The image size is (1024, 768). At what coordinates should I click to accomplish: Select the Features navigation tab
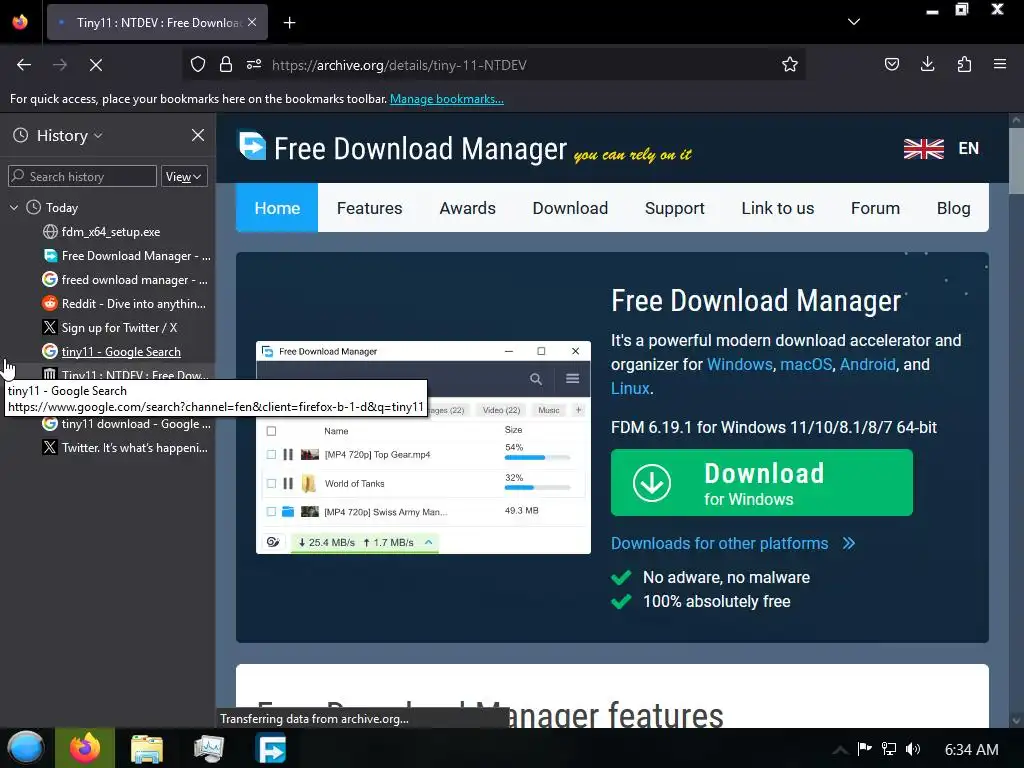click(370, 208)
